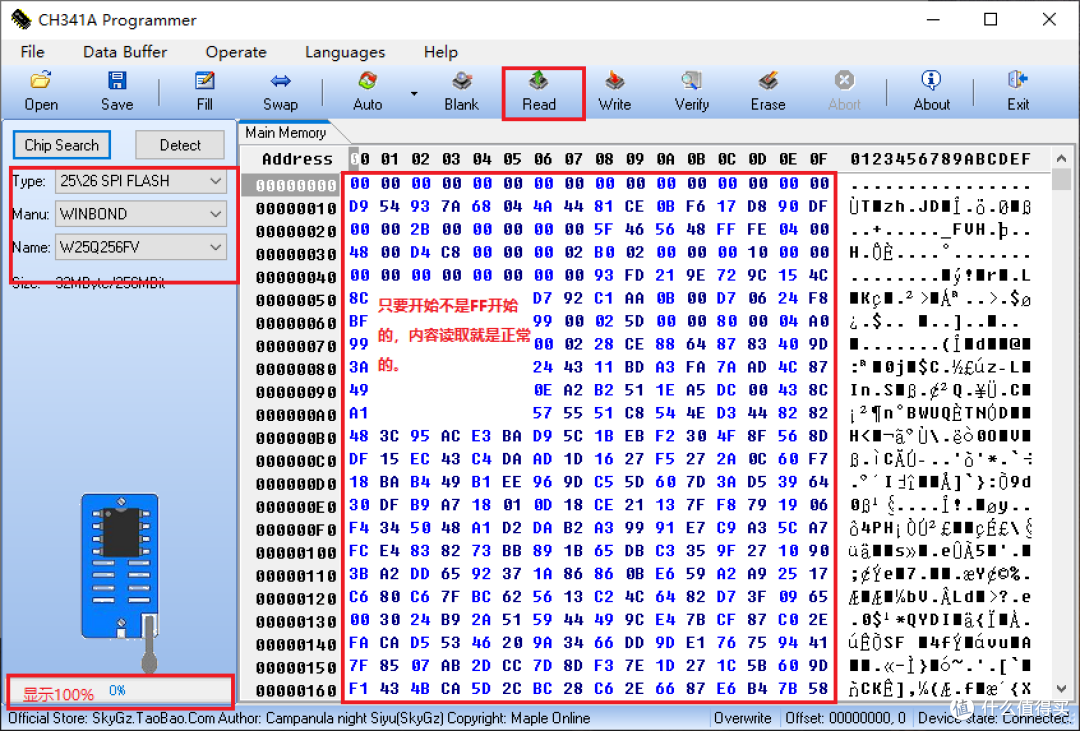1080x731 pixels.
Task: Click column header 0F
Action: [x=818, y=159]
